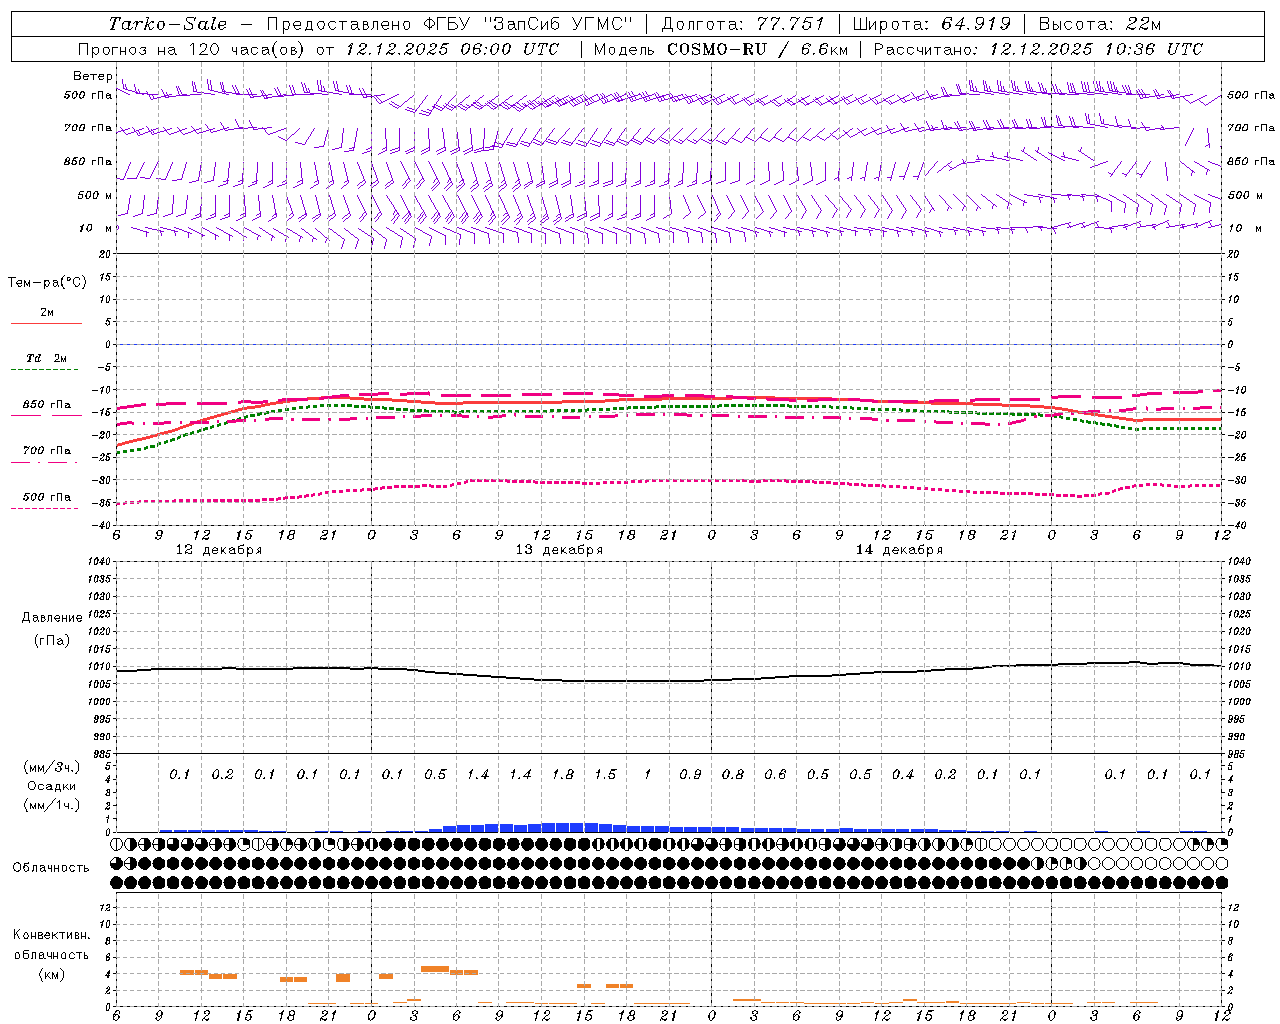This screenshot has width=1280, height=1024.
Task: Click the "Ветер" wind panel label
Action: [93, 76]
